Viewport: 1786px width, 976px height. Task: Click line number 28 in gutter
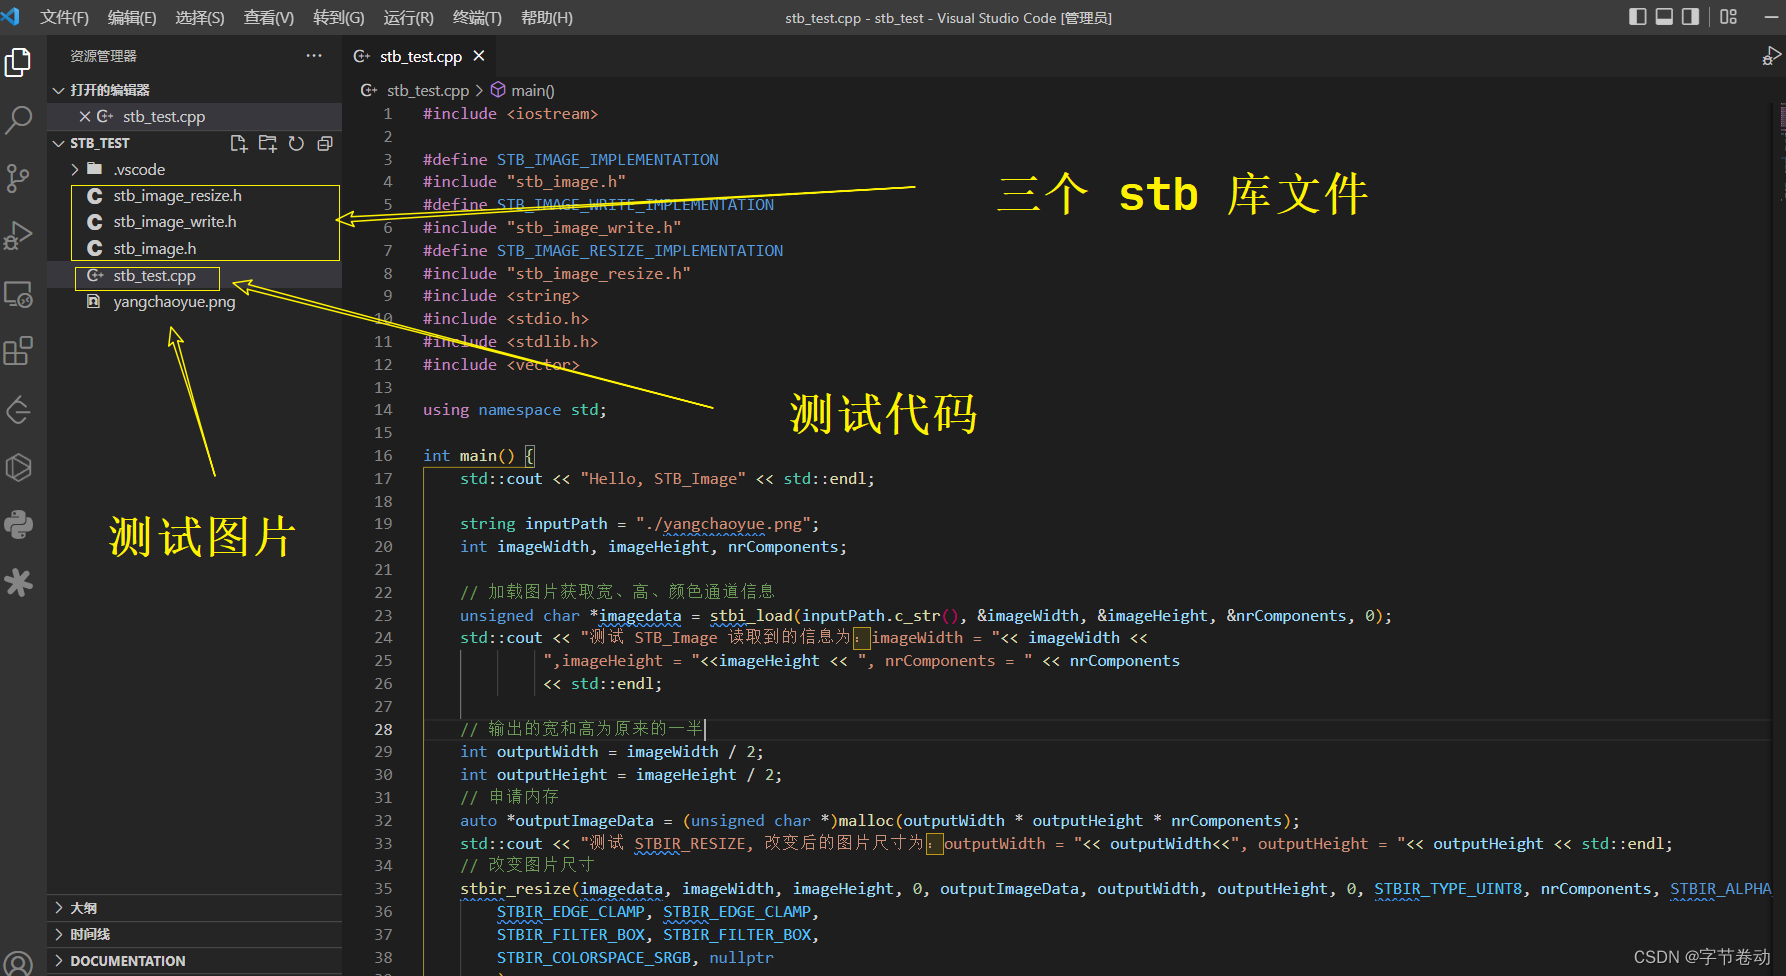(x=383, y=730)
